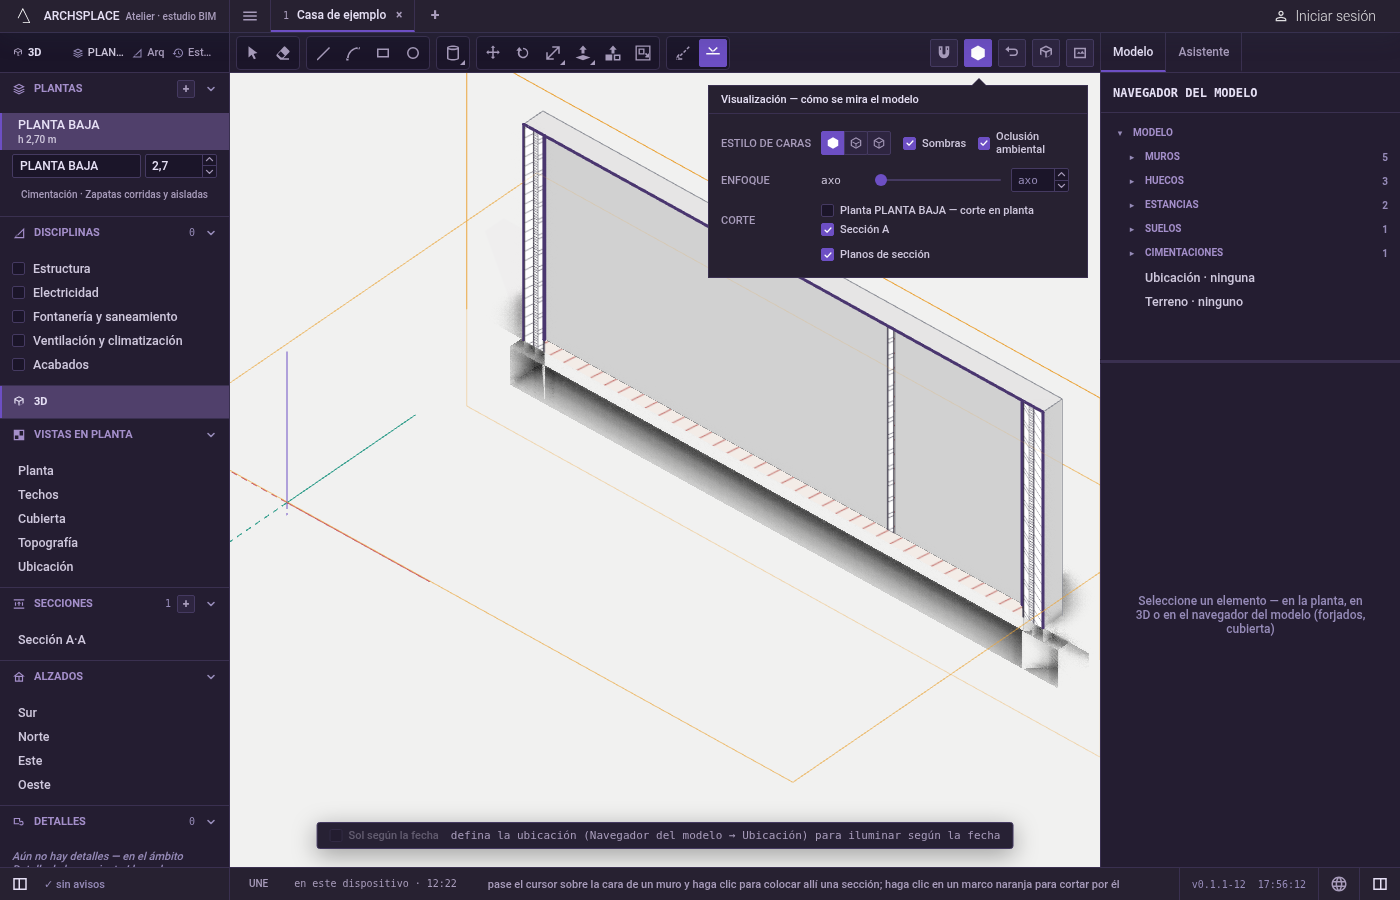Select the rectangle drawing tool

383,53
